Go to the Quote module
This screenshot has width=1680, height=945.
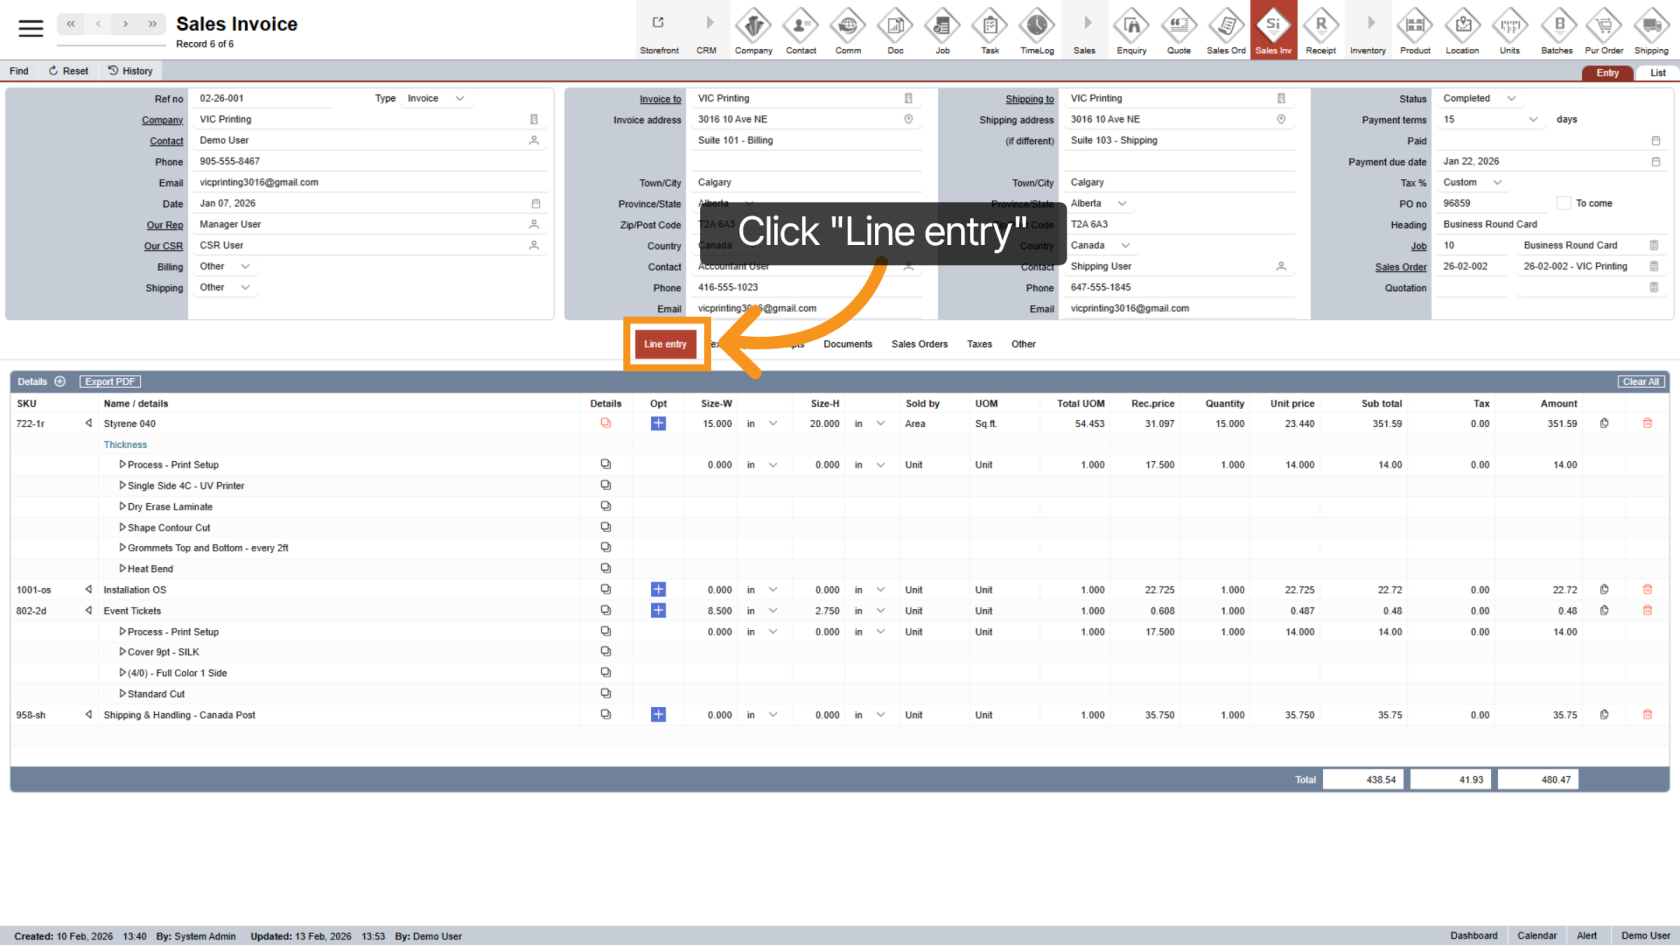pyautogui.click(x=1179, y=30)
